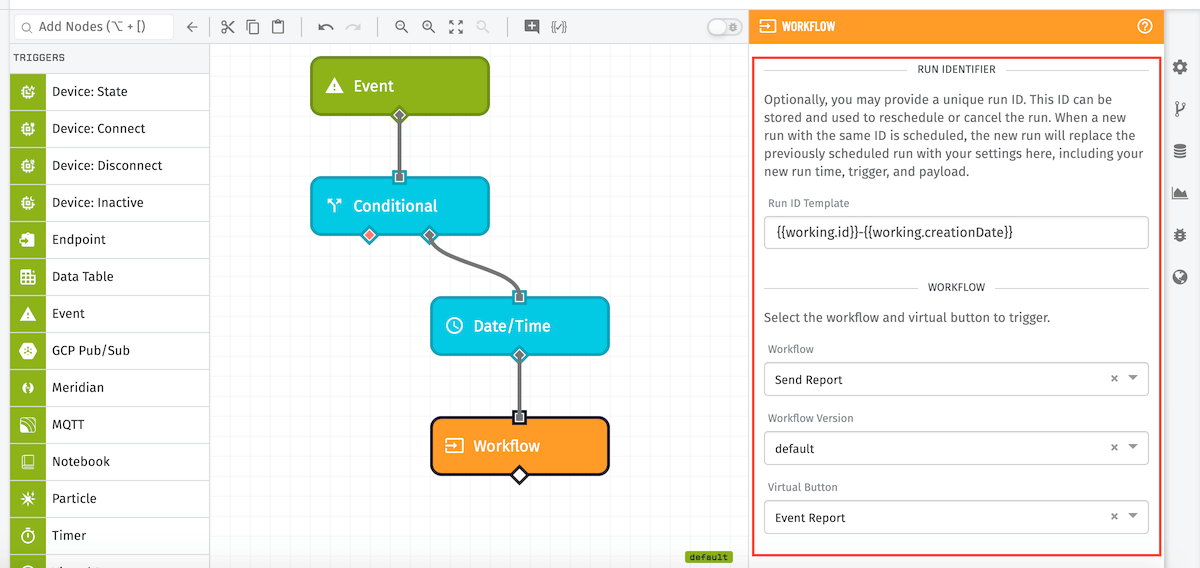Fit workflow to screen icon
The image size is (1200, 568).
[456, 27]
